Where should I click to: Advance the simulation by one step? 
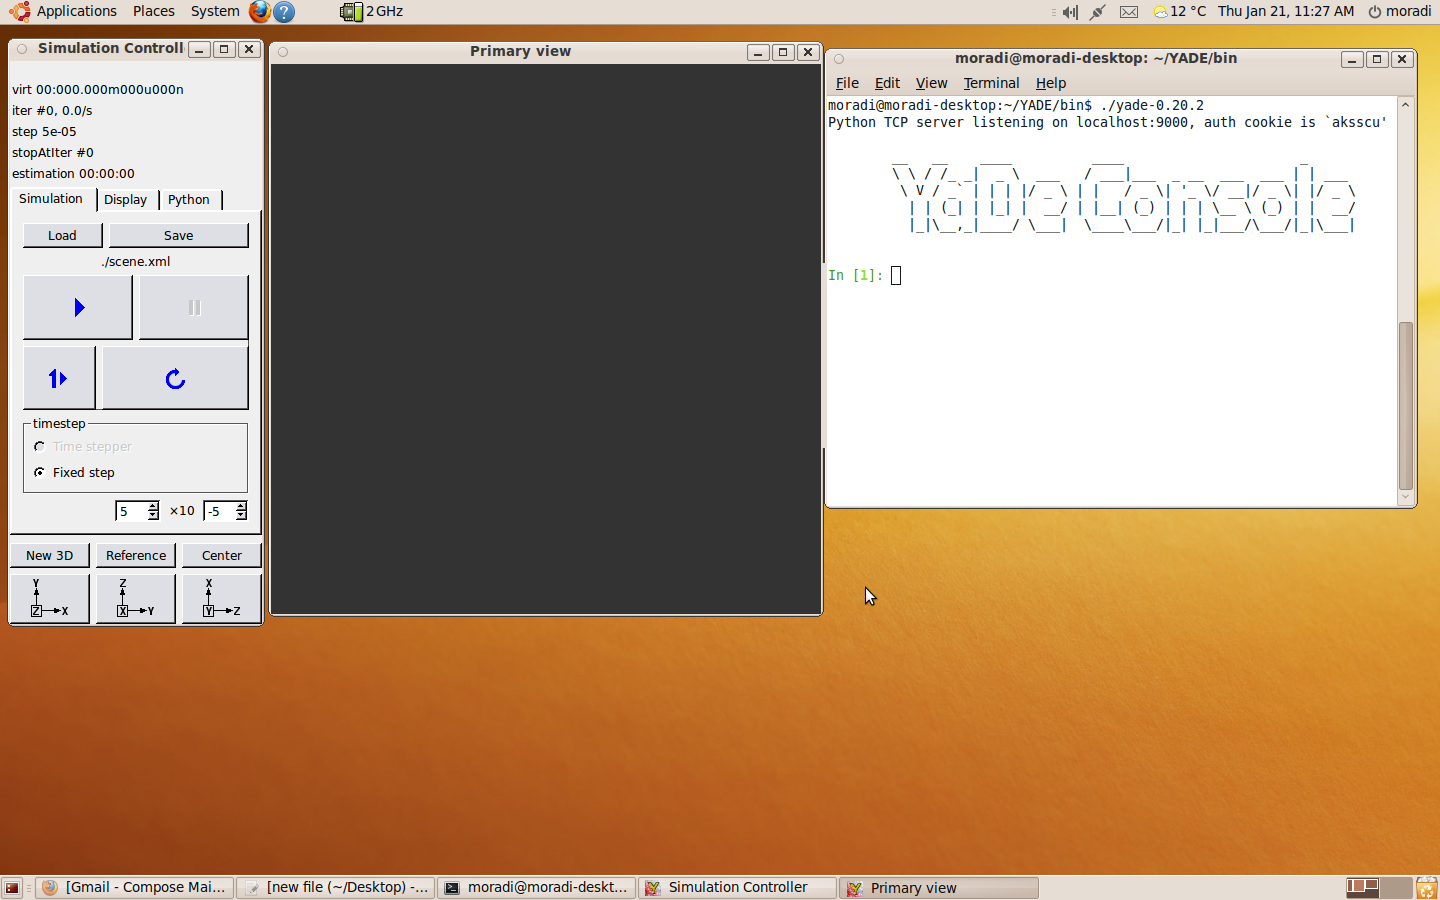(x=59, y=378)
